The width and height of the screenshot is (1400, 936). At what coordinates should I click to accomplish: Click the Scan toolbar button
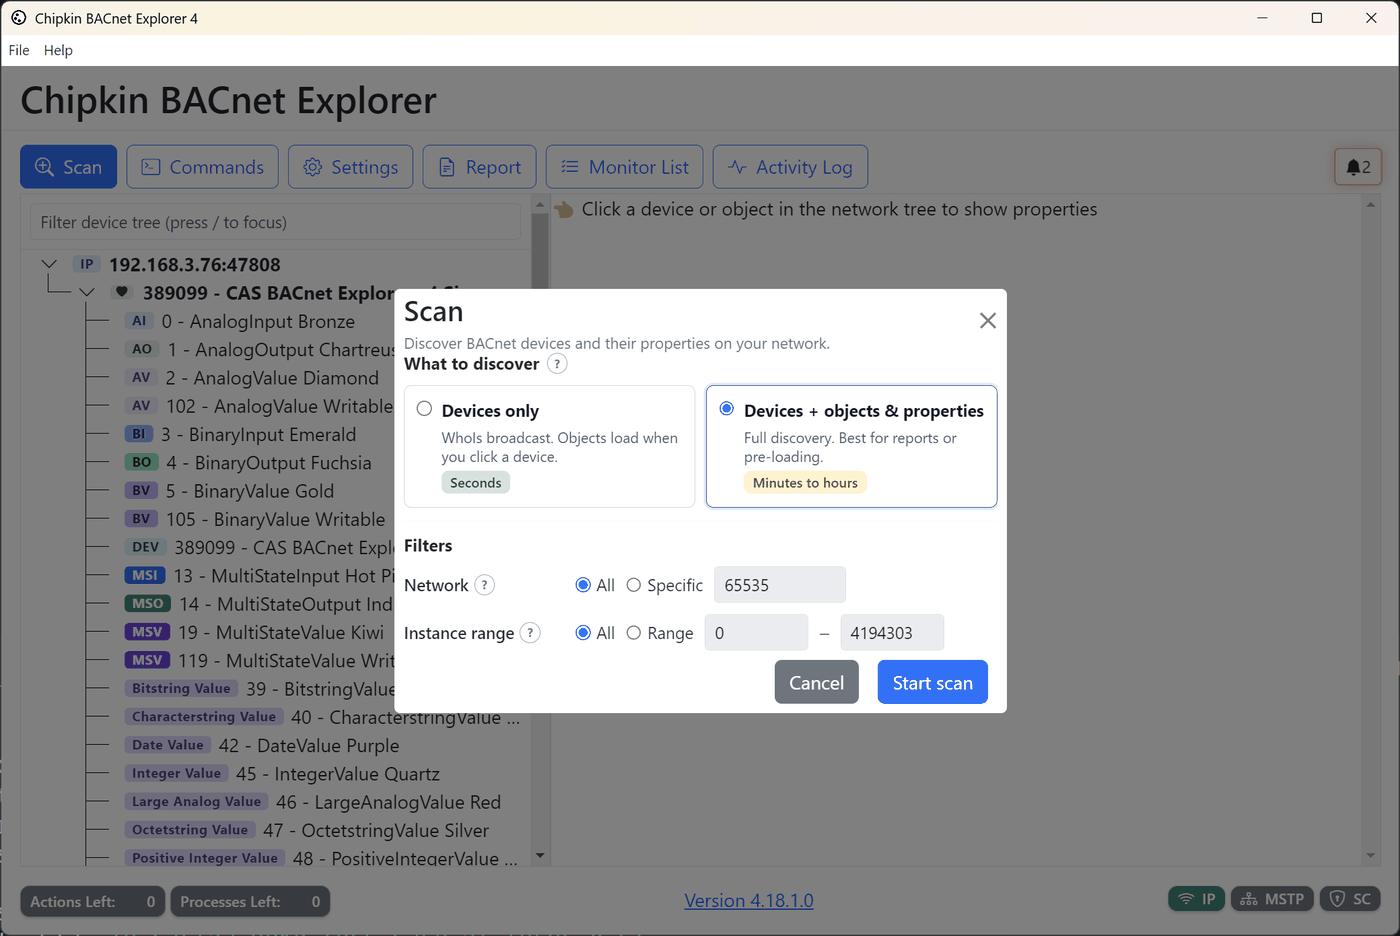68,167
